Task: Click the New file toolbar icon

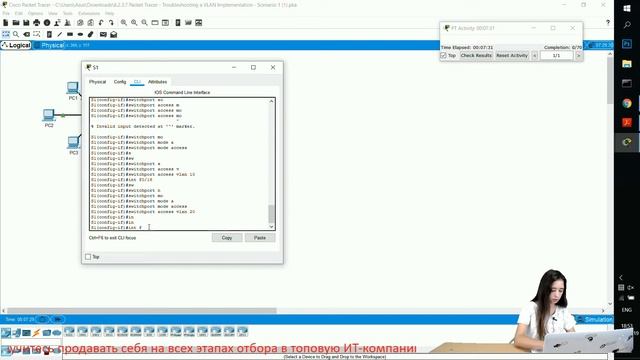Action: coord(6,23)
